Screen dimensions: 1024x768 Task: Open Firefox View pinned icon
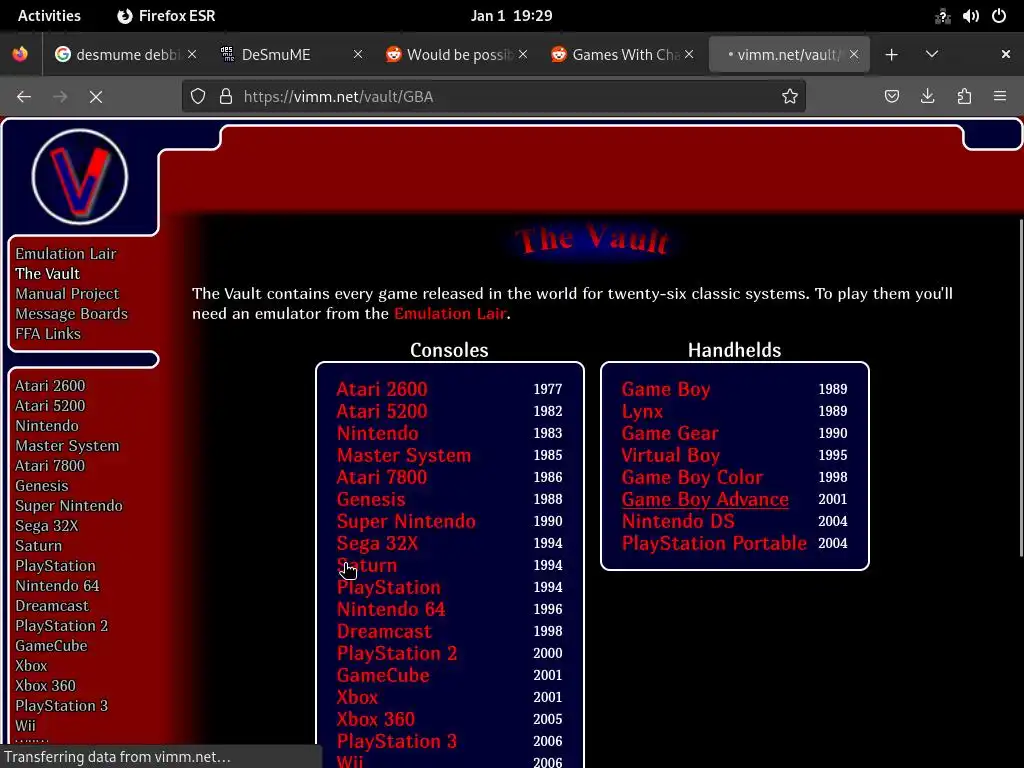coord(20,54)
